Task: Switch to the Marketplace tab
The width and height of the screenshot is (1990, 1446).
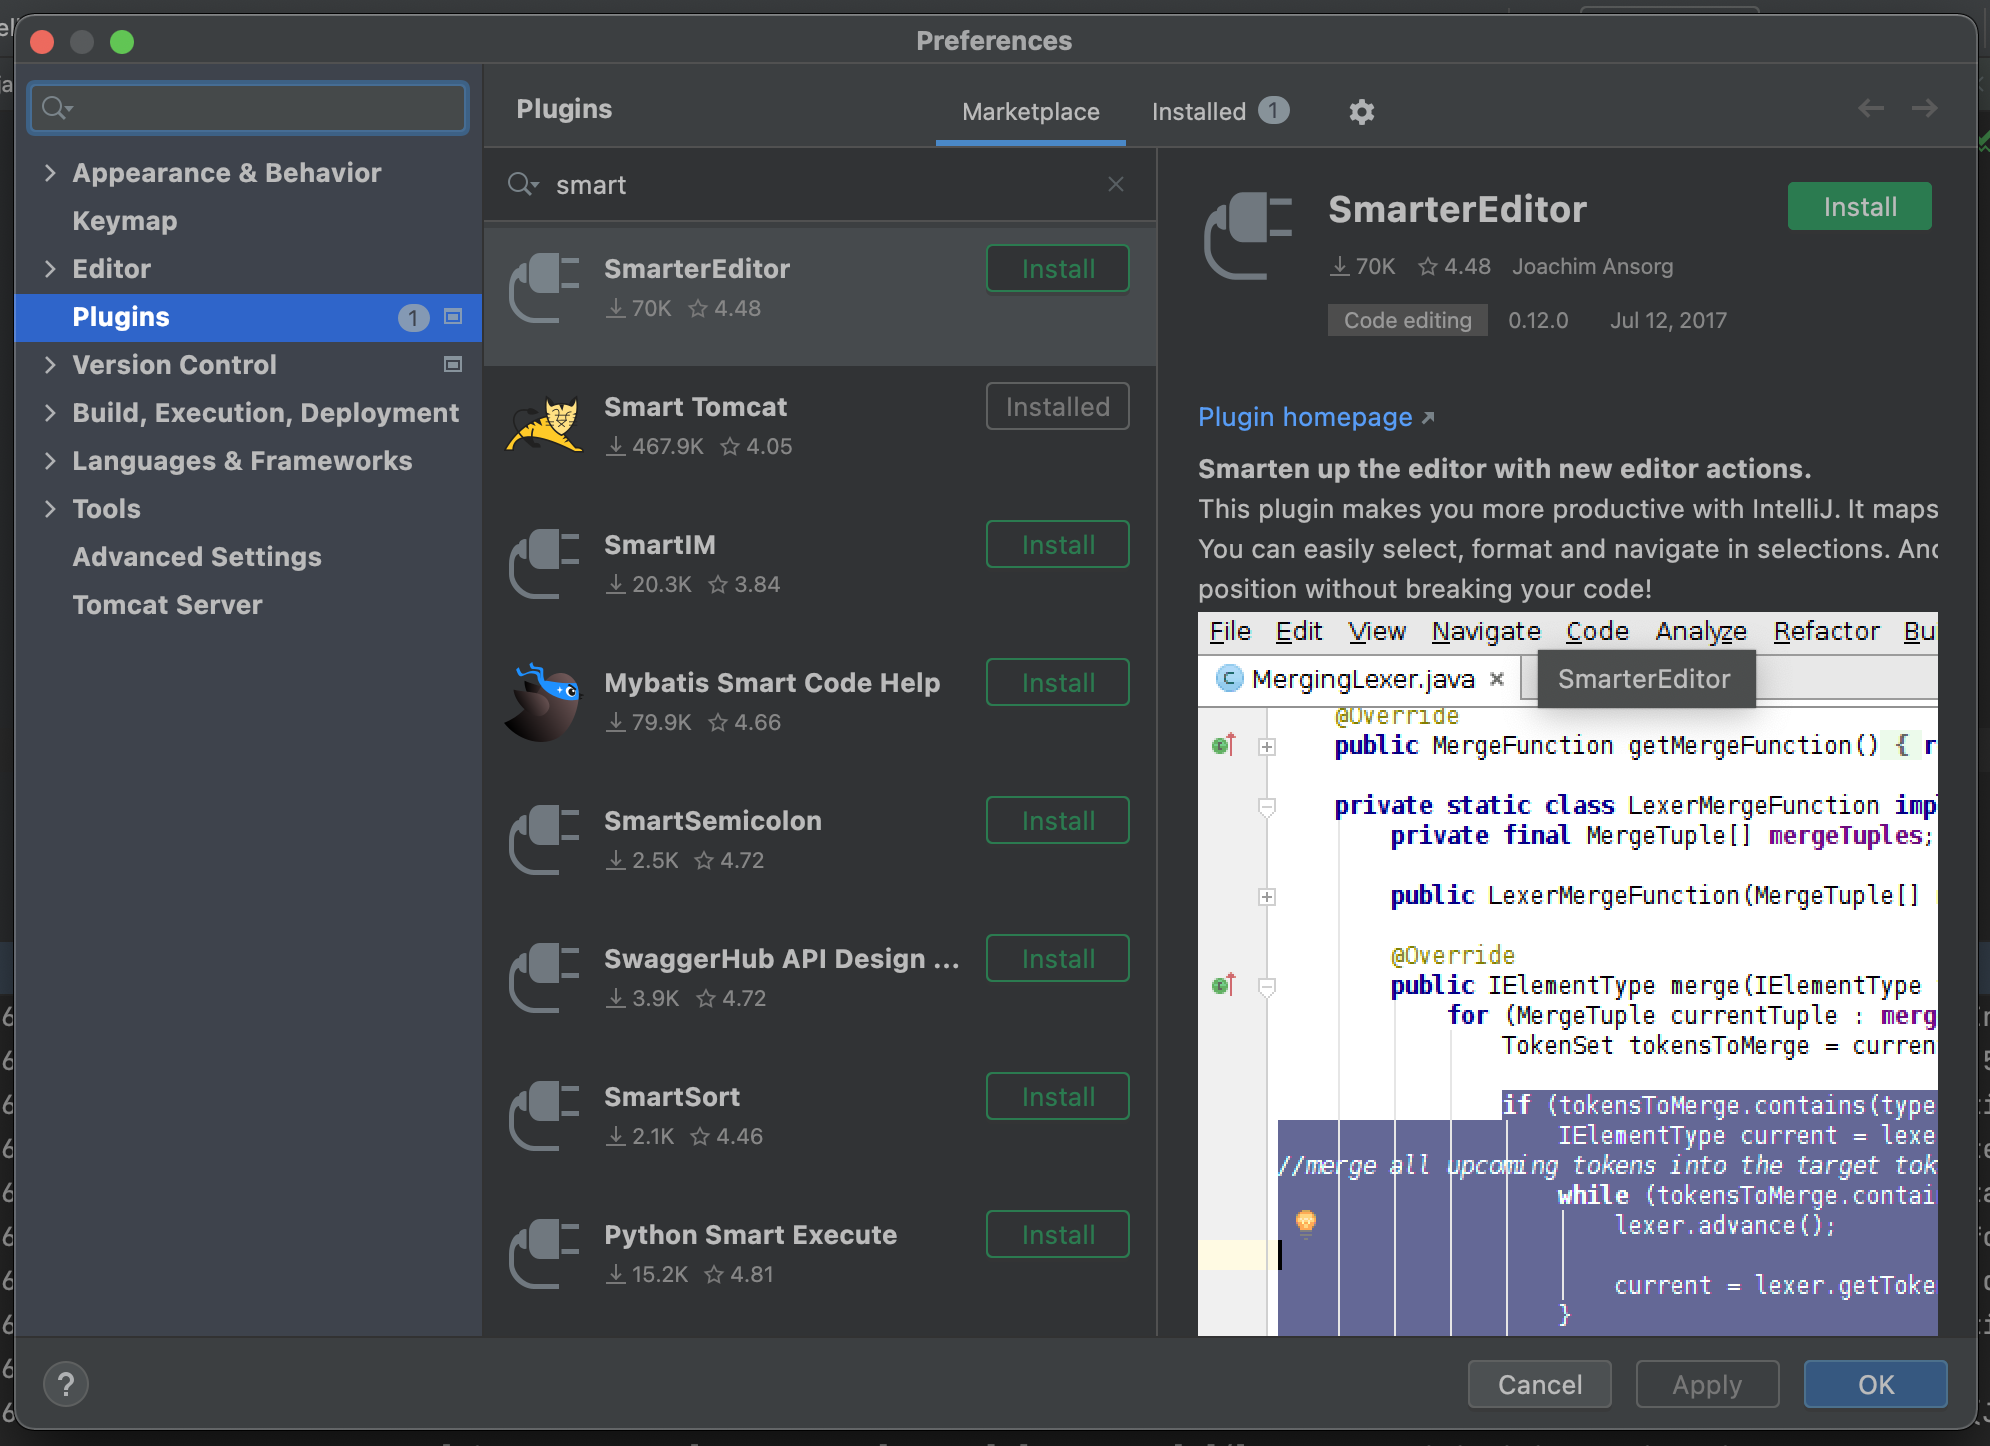Action: pyautogui.click(x=1030, y=111)
